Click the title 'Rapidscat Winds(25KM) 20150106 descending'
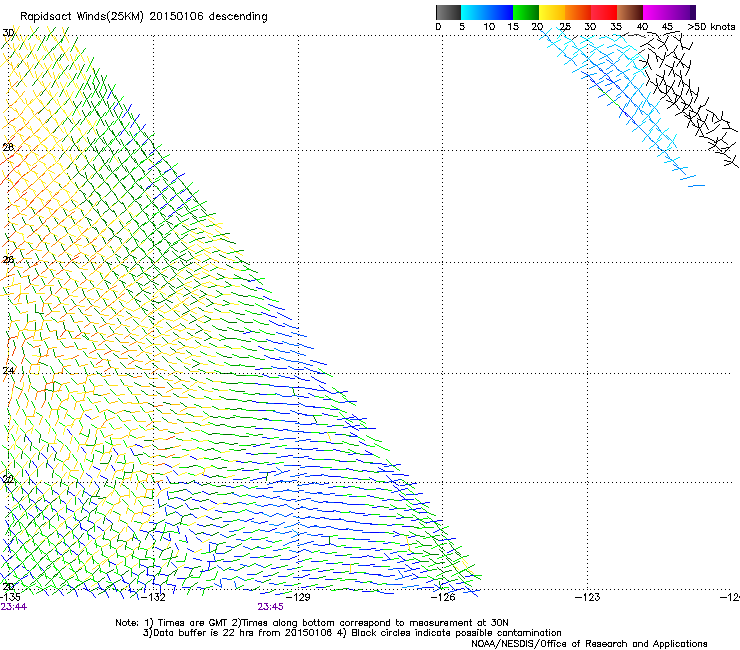Screen dimensions: 740x650 [x=143, y=17]
